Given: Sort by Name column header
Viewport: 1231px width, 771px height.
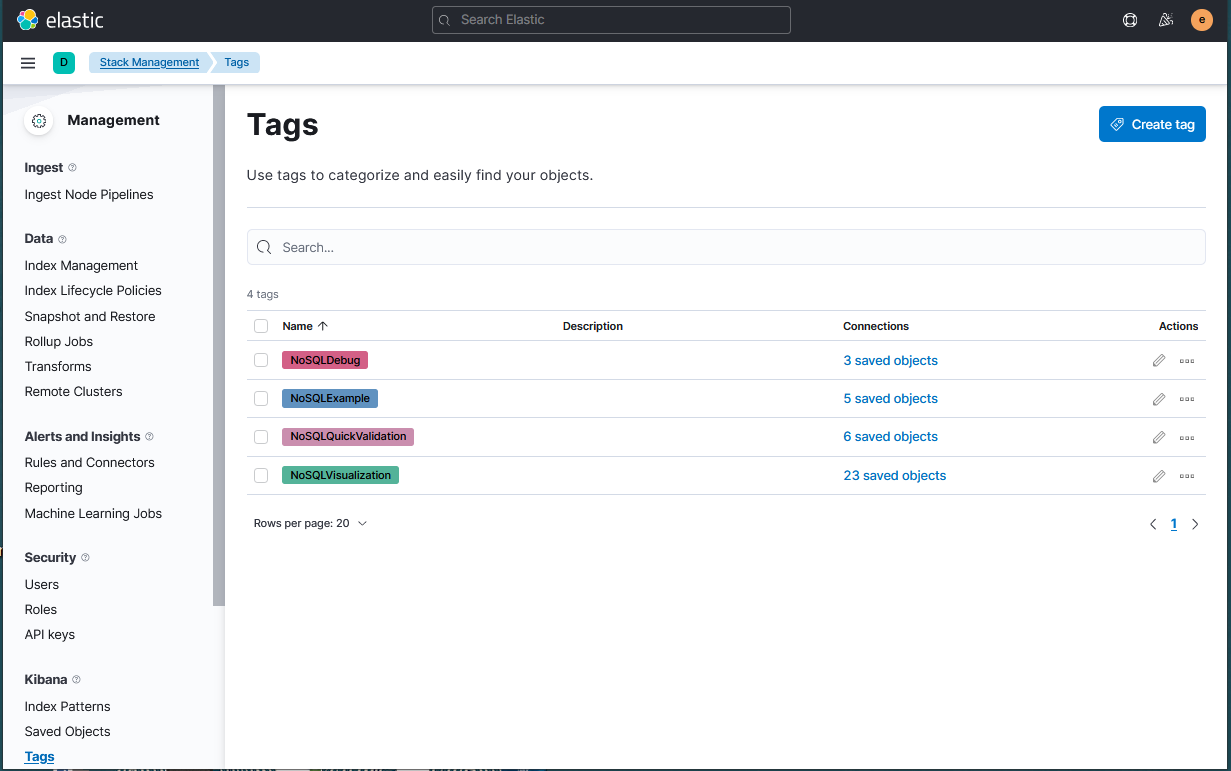Looking at the screenshot, I should click(305, 326).
